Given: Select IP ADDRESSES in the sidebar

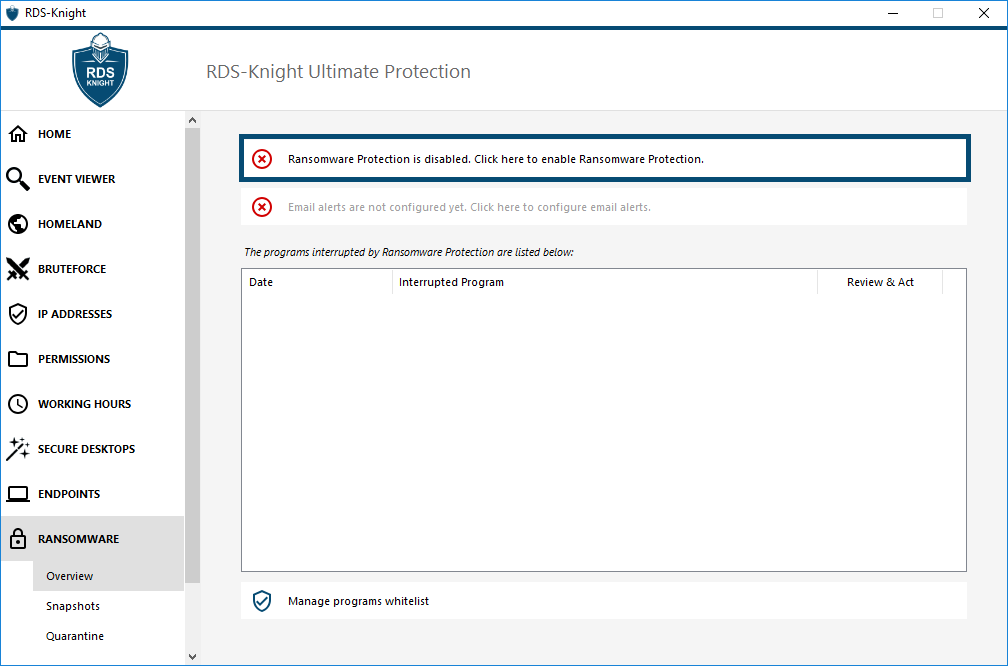Looking at the screenshot, I should click(93, 314).
